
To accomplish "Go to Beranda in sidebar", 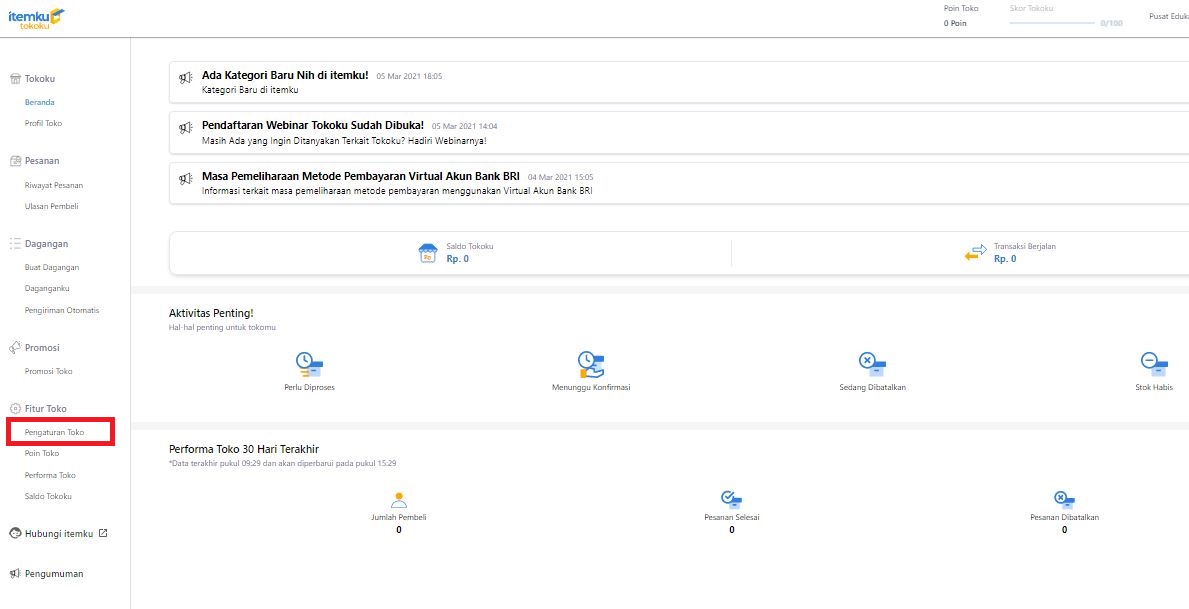I will click(40, 102).
